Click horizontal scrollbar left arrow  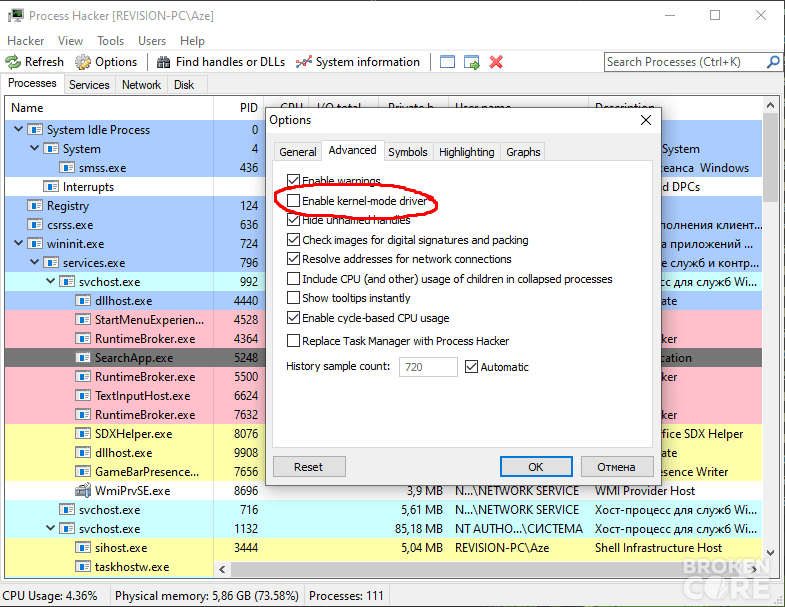222,569
